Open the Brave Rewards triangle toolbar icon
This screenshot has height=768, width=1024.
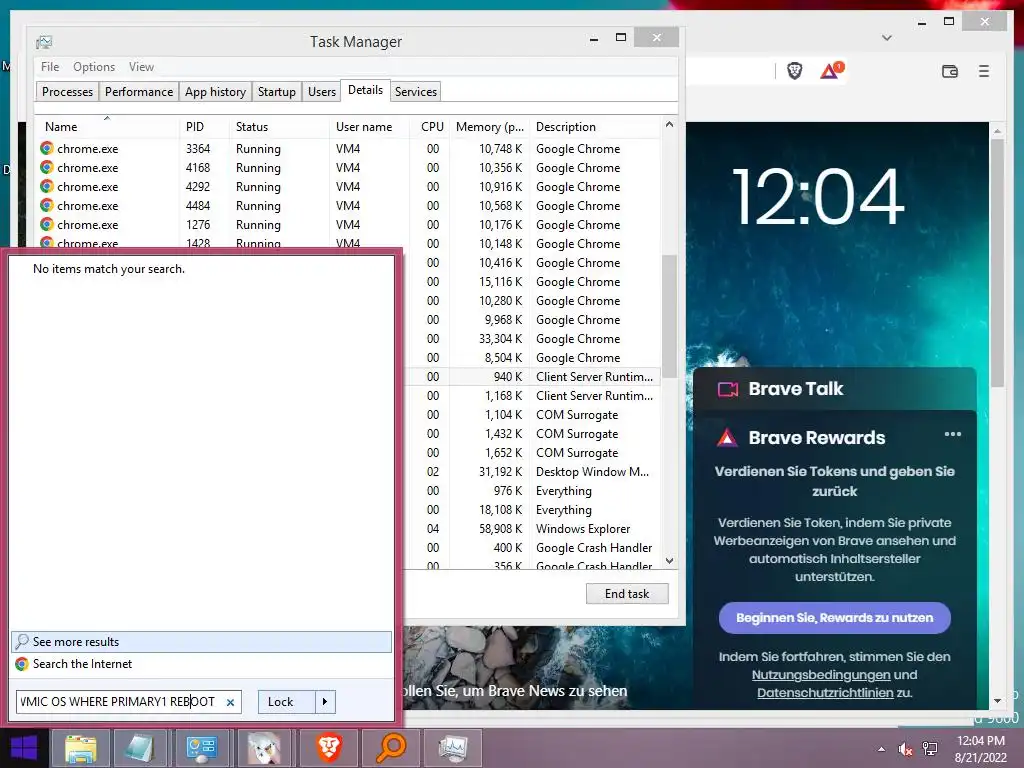coord(831,71)
